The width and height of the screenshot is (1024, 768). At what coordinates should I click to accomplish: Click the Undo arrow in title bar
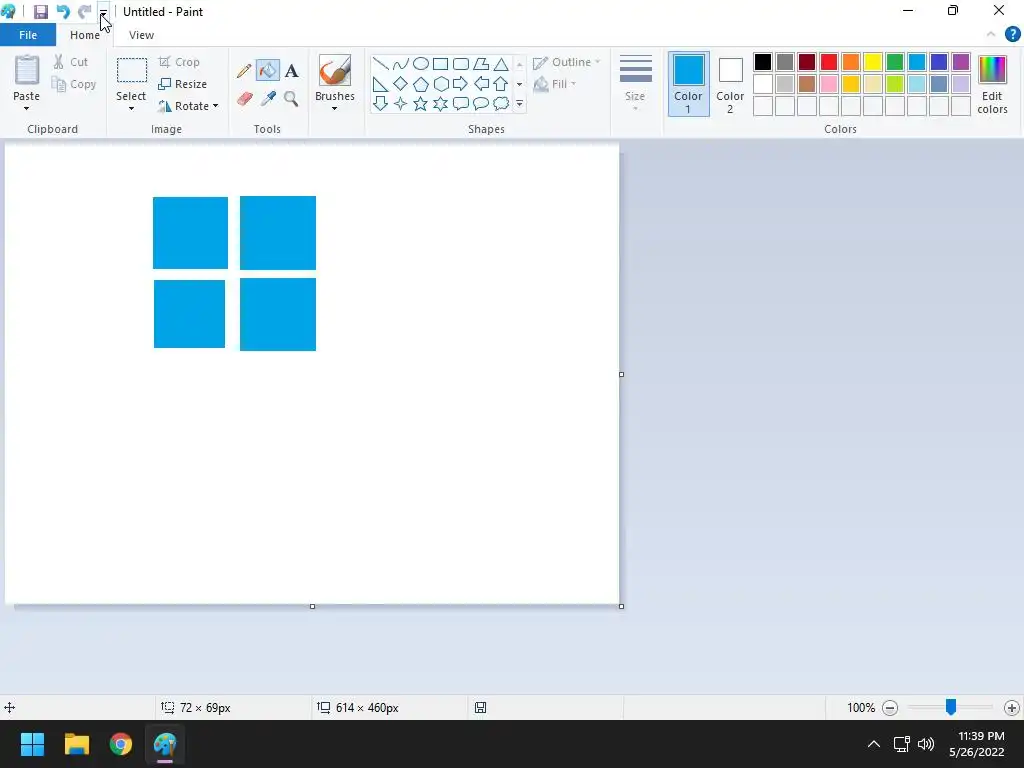(63, 12)
